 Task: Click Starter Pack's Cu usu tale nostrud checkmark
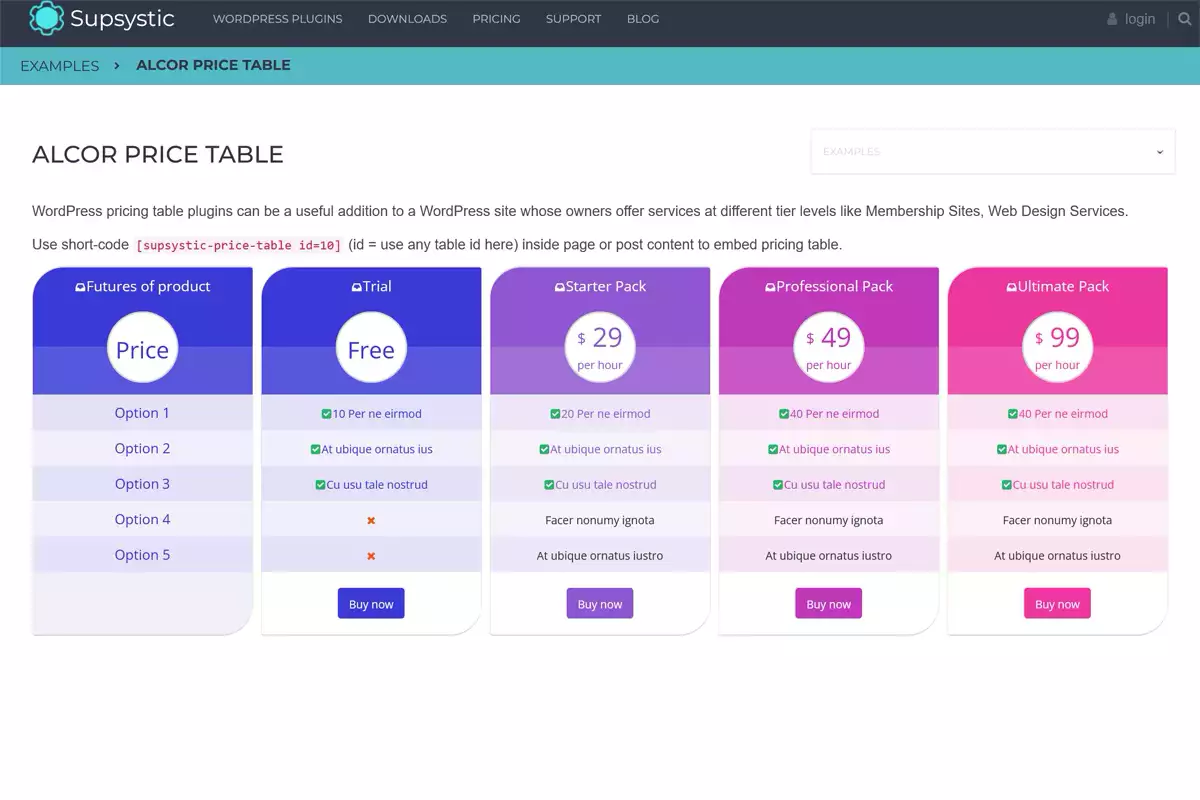pos(549,485)
